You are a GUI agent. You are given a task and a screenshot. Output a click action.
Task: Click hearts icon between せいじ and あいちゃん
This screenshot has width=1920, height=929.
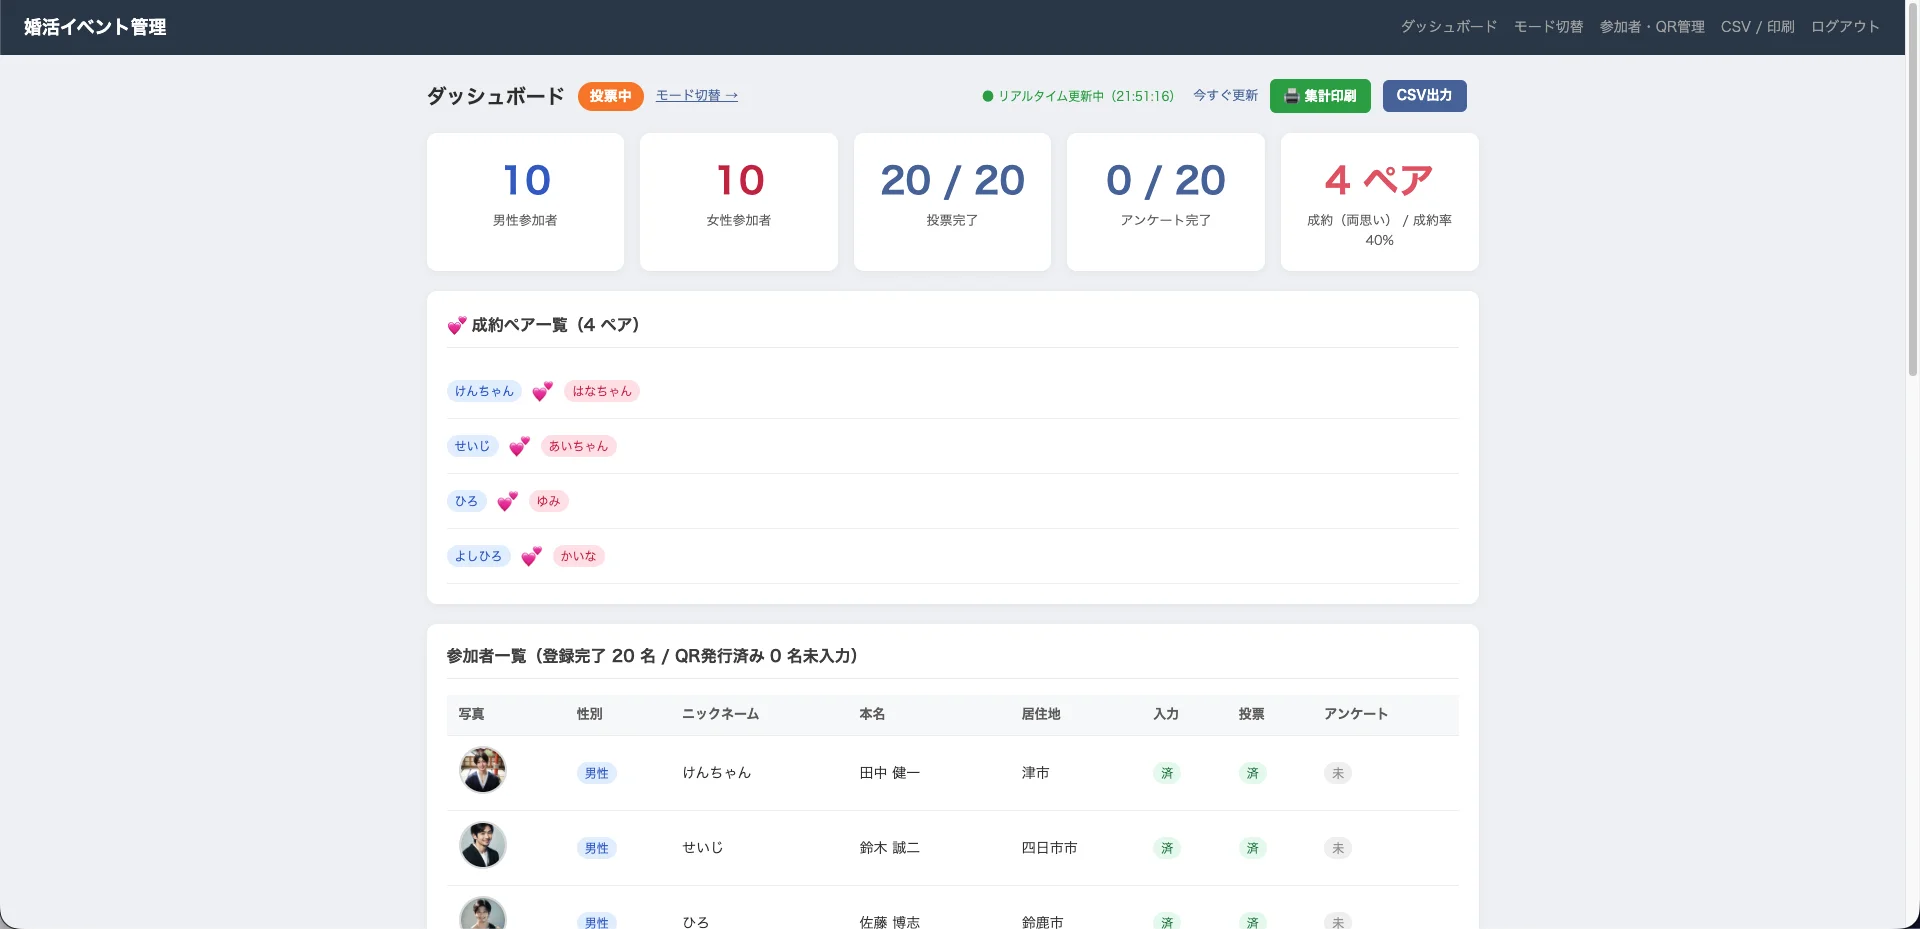[x=519, y=446]
